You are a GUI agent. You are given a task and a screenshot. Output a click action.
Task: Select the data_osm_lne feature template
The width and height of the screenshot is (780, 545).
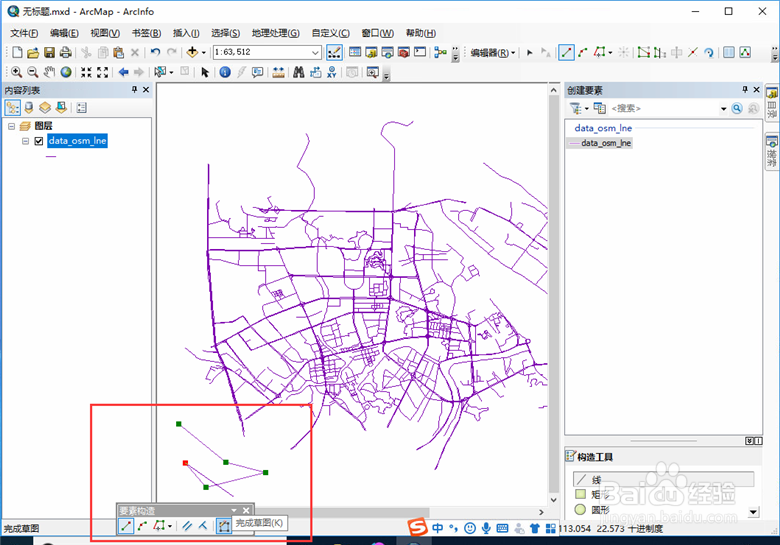(x=600, y=143)
